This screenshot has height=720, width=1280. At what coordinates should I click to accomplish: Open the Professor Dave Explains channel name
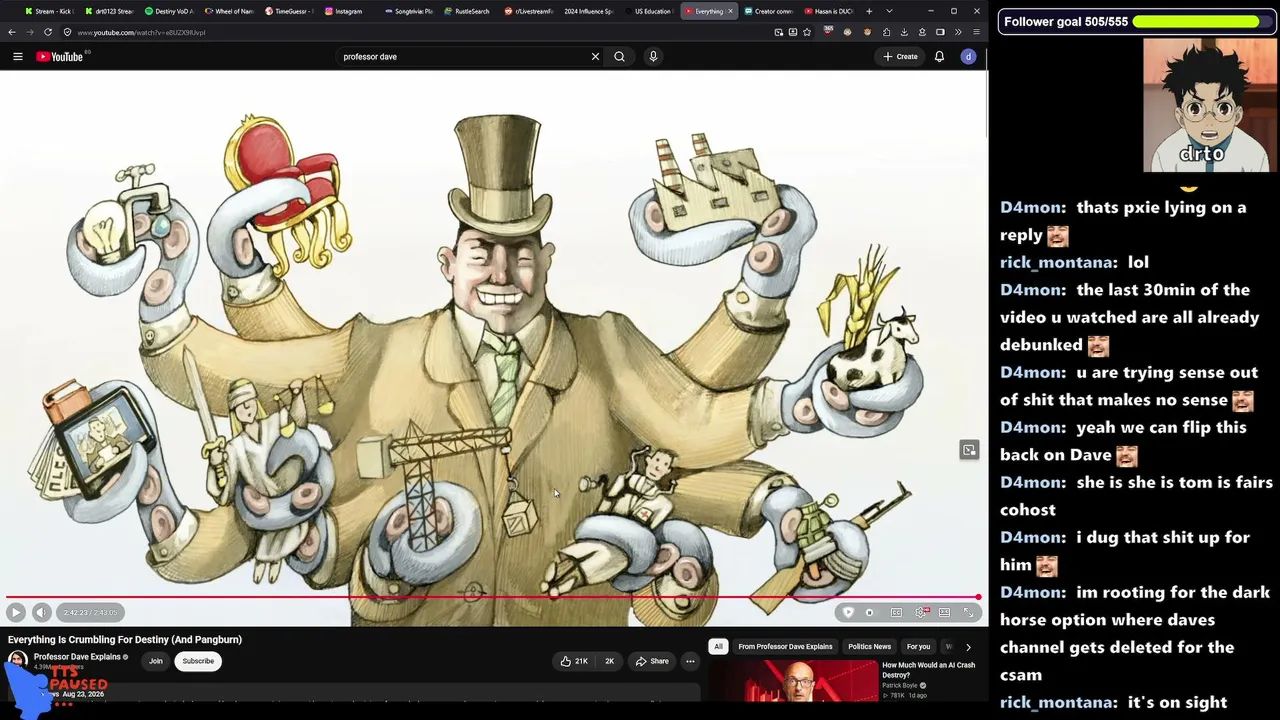(77, 657)
